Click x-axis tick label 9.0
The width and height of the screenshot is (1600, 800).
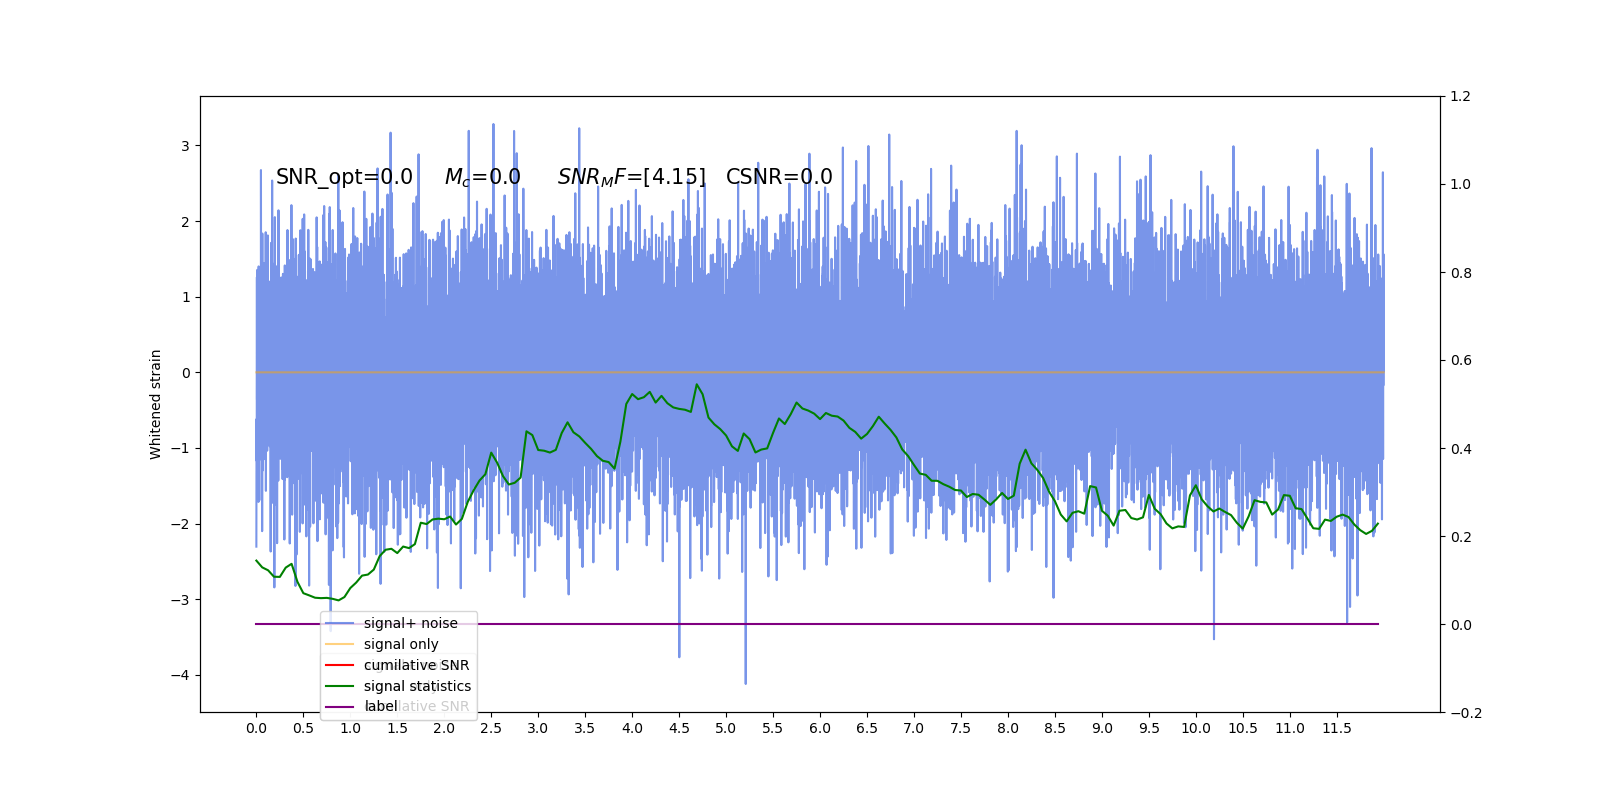1102,728
